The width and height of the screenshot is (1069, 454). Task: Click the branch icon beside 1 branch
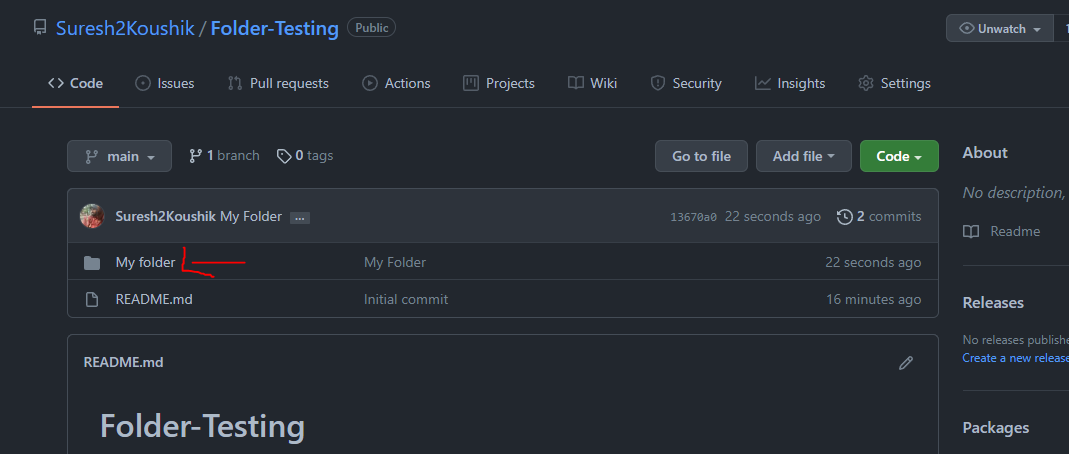pos(195,156)
